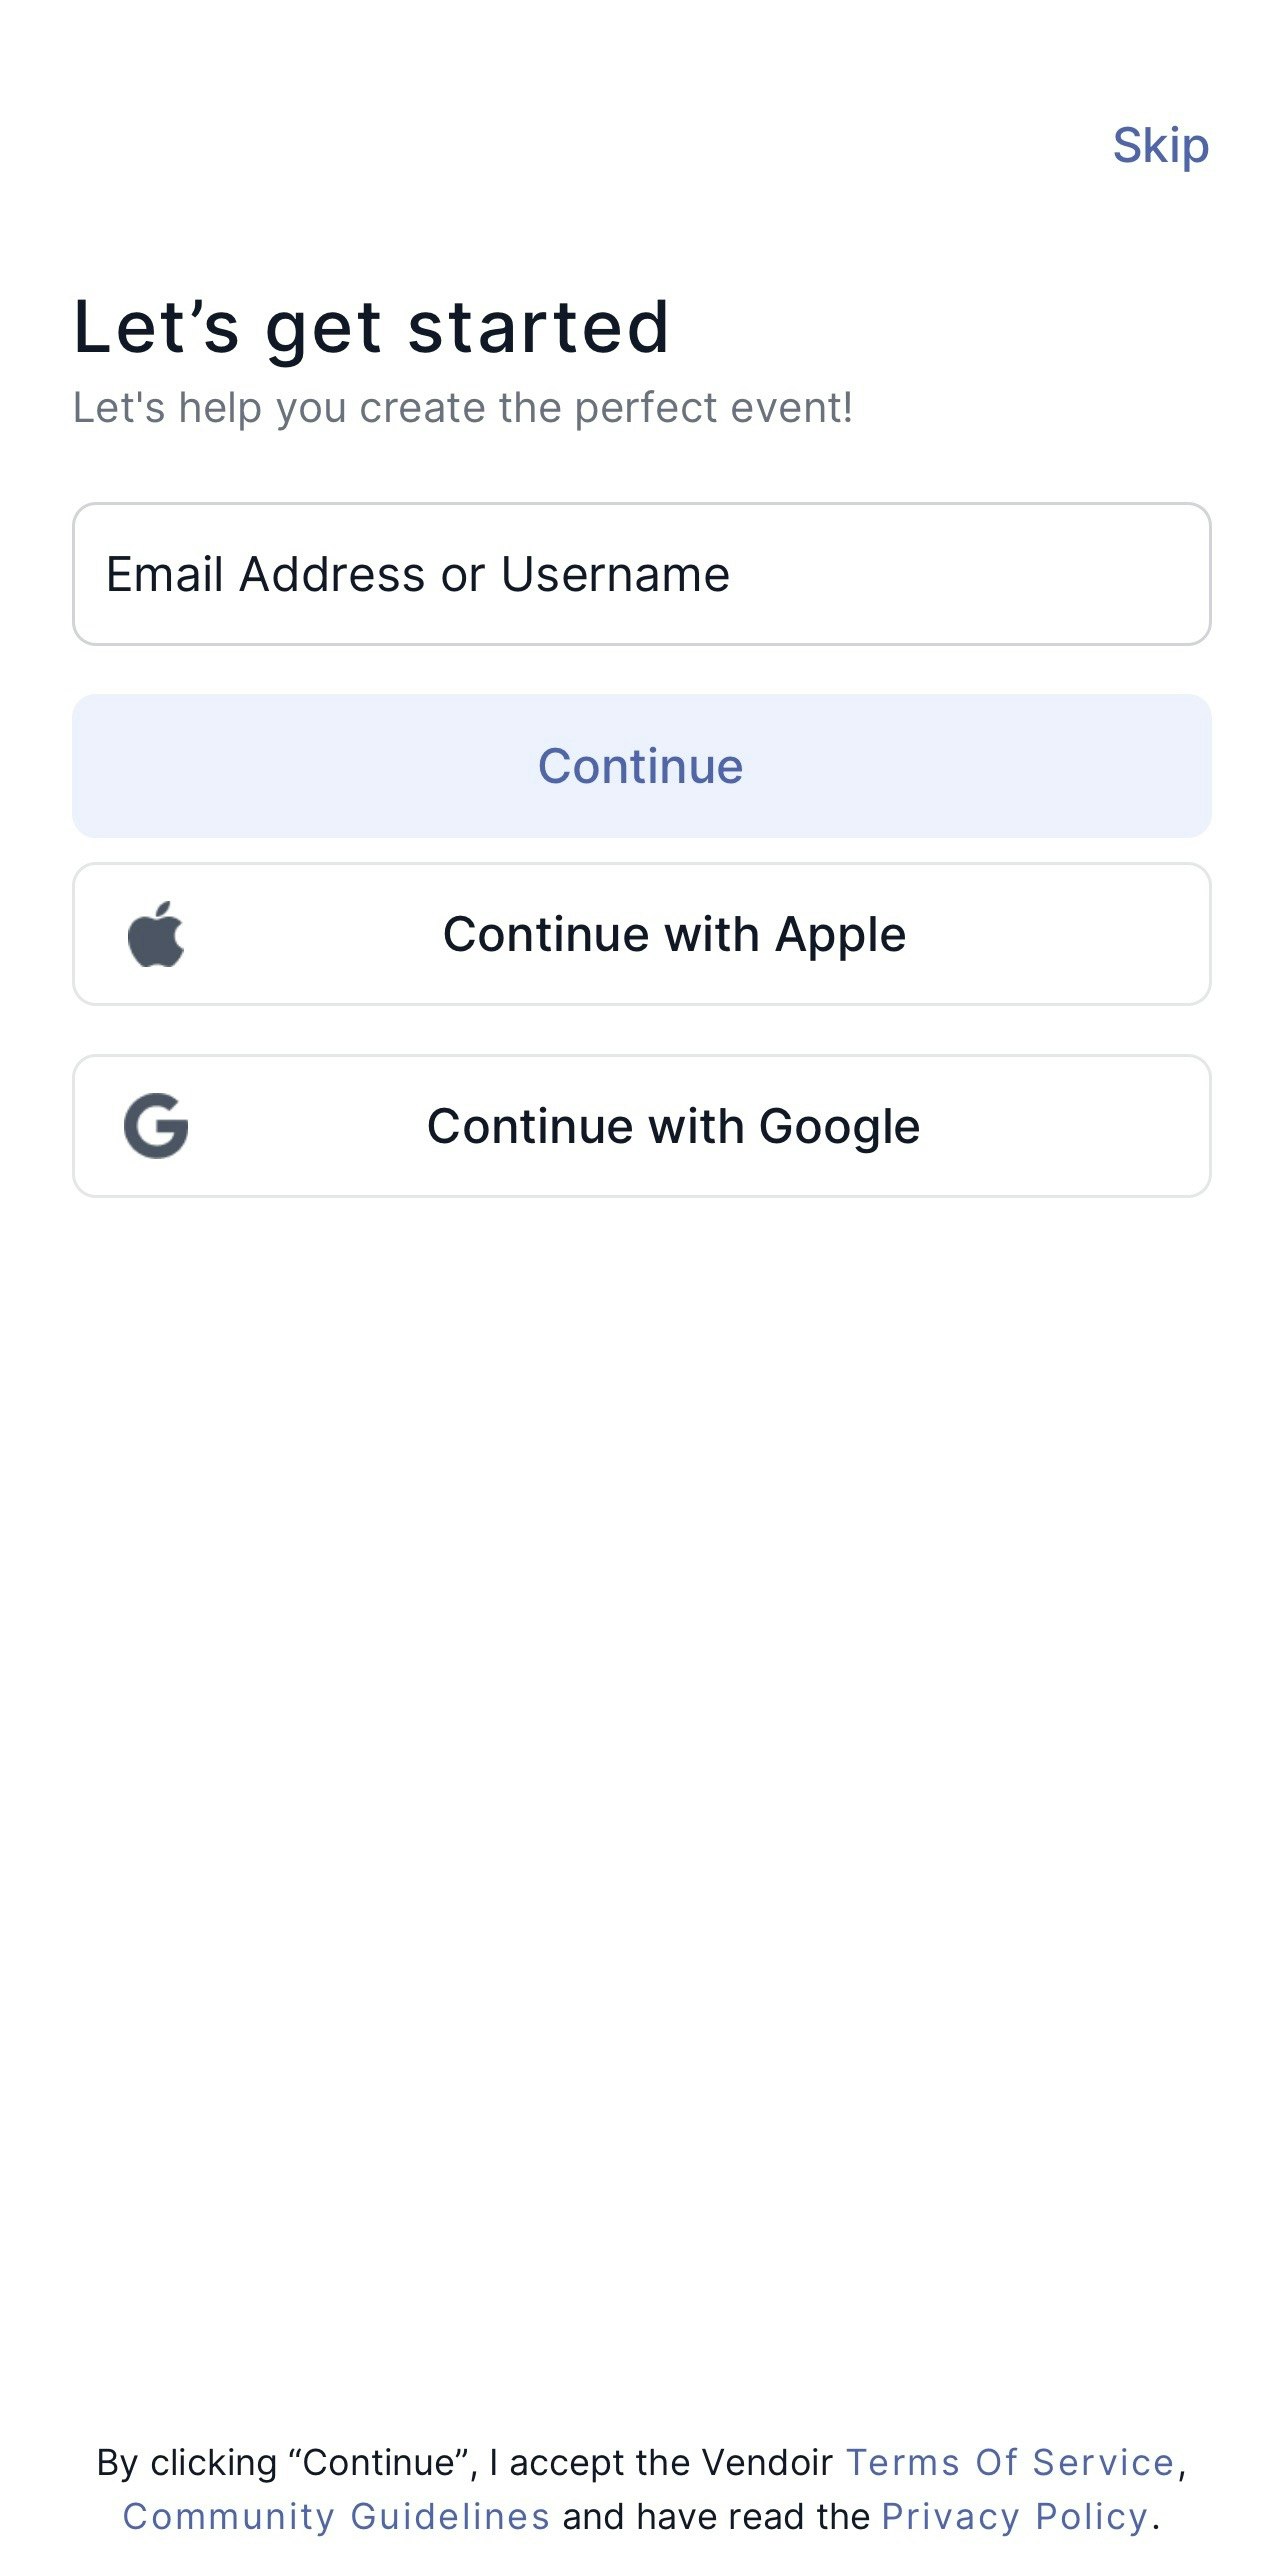Select the email placeholder text
Viewport: 1284px width, 2563px height.
click(418, 574)
